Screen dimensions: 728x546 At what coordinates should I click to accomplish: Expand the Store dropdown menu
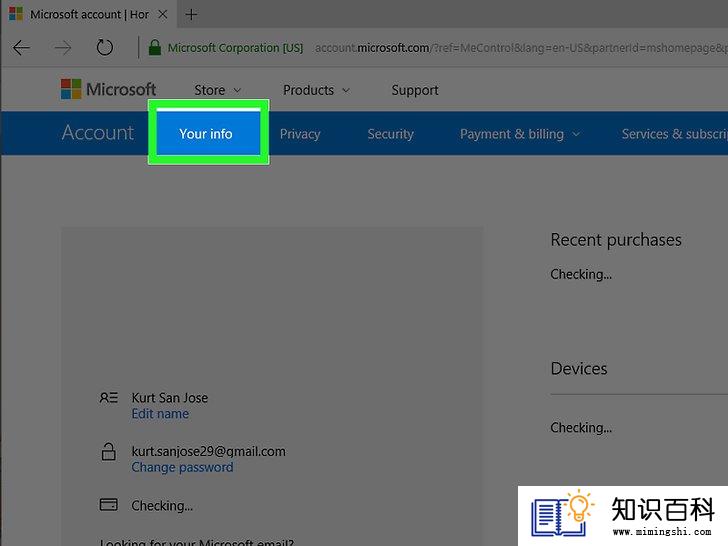217,90
